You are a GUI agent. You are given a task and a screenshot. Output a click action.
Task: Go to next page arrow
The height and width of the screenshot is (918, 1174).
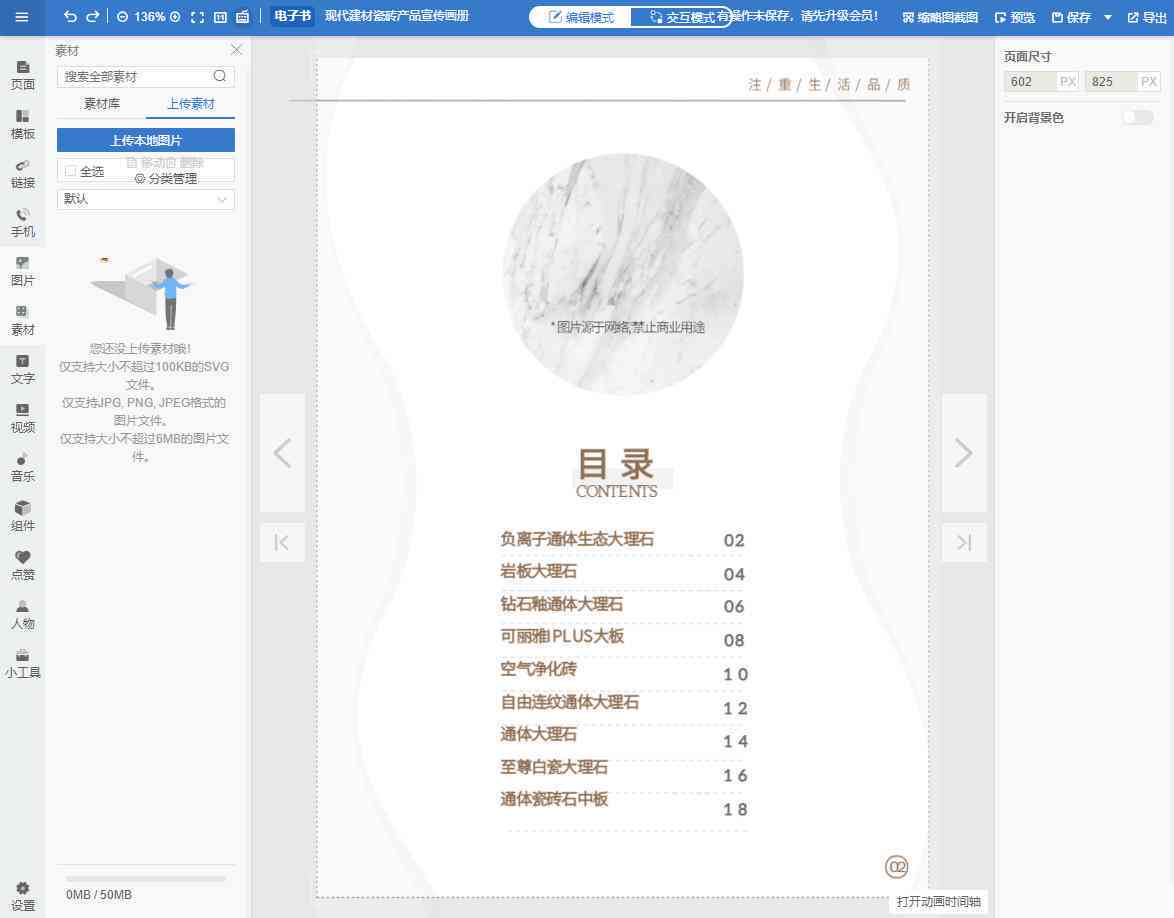point(964,453)
